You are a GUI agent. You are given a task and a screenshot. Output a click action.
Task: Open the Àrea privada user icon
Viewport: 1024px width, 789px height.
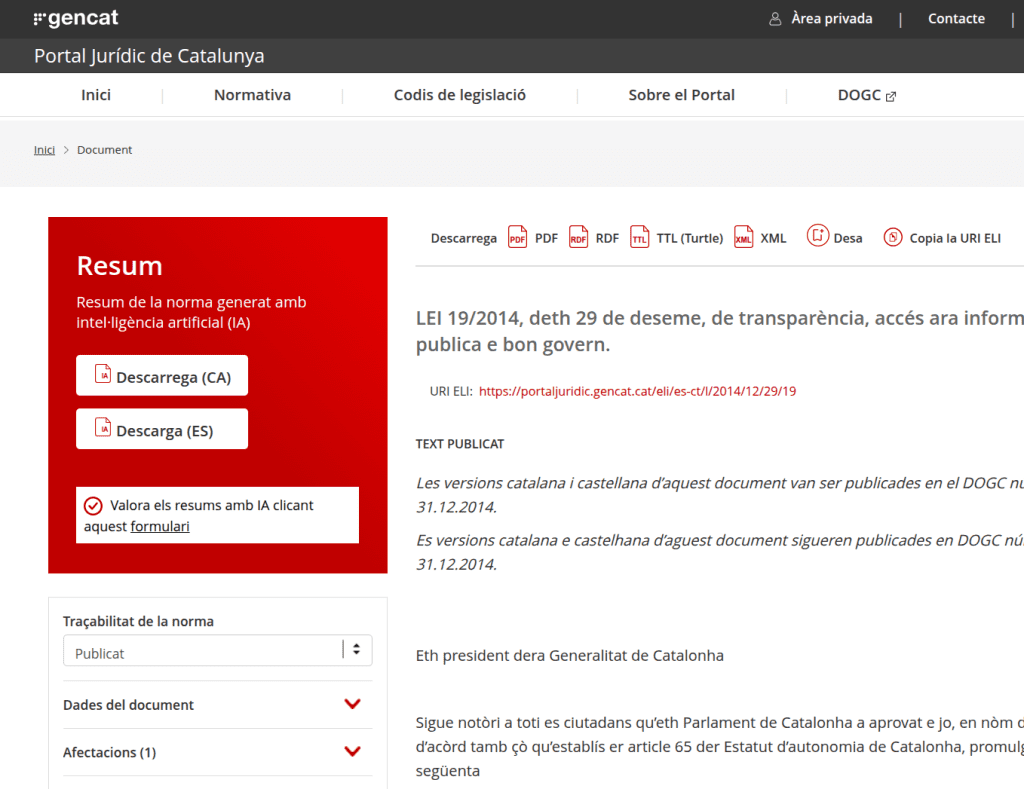click(x=775, y=19)
